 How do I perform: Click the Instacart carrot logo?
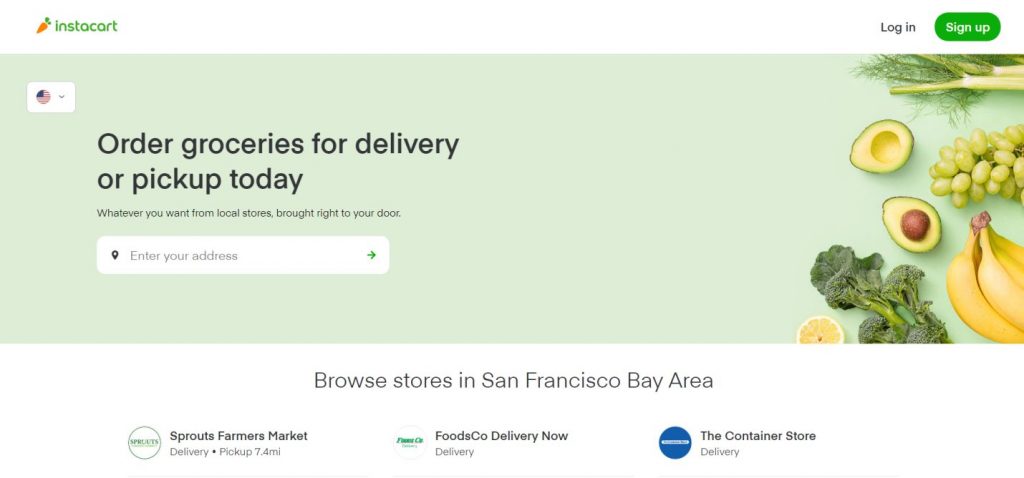(x=43, y=26)
